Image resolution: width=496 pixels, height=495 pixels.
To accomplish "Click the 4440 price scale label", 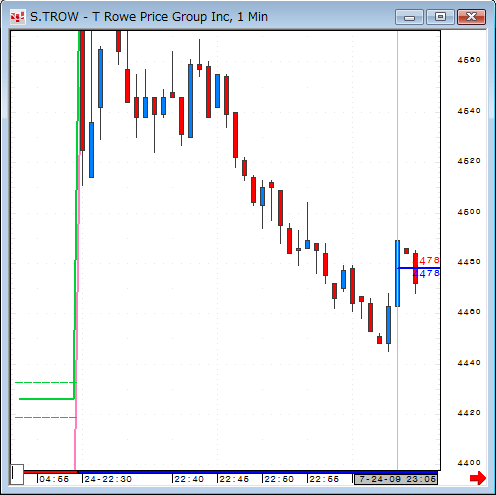I will click(x=469, y=363).
